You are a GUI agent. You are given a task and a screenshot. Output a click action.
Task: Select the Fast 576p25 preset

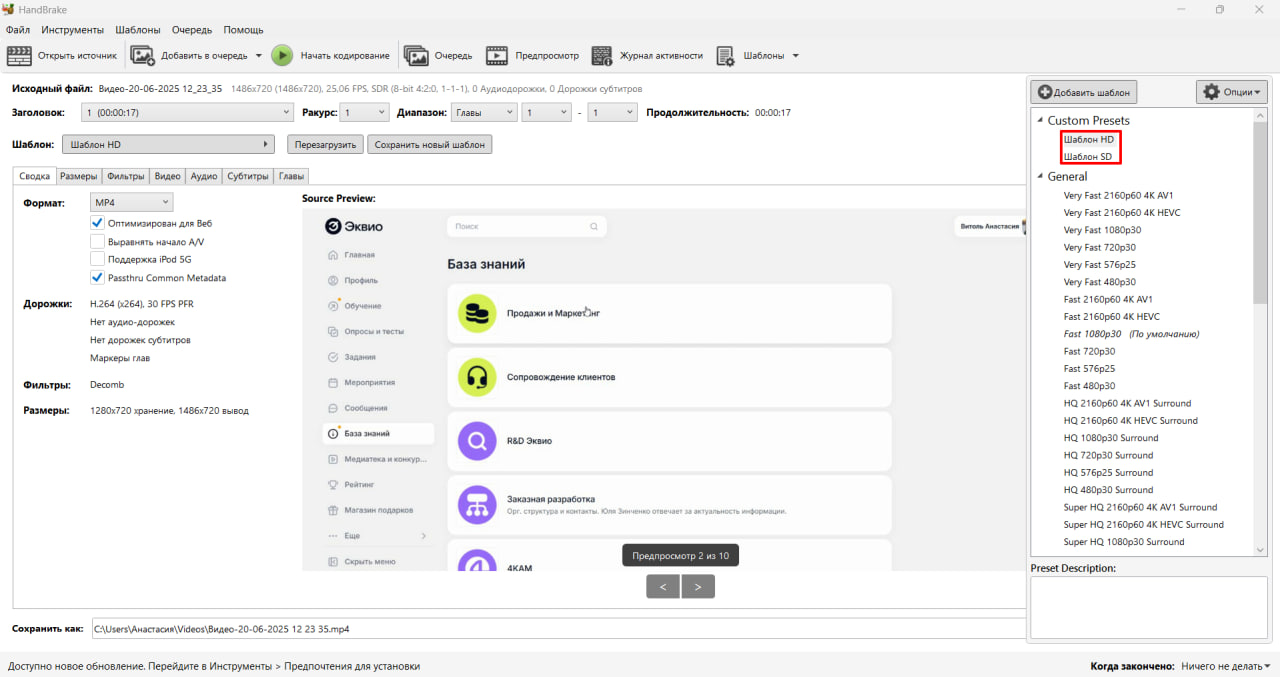click(x=1089, y=369)
